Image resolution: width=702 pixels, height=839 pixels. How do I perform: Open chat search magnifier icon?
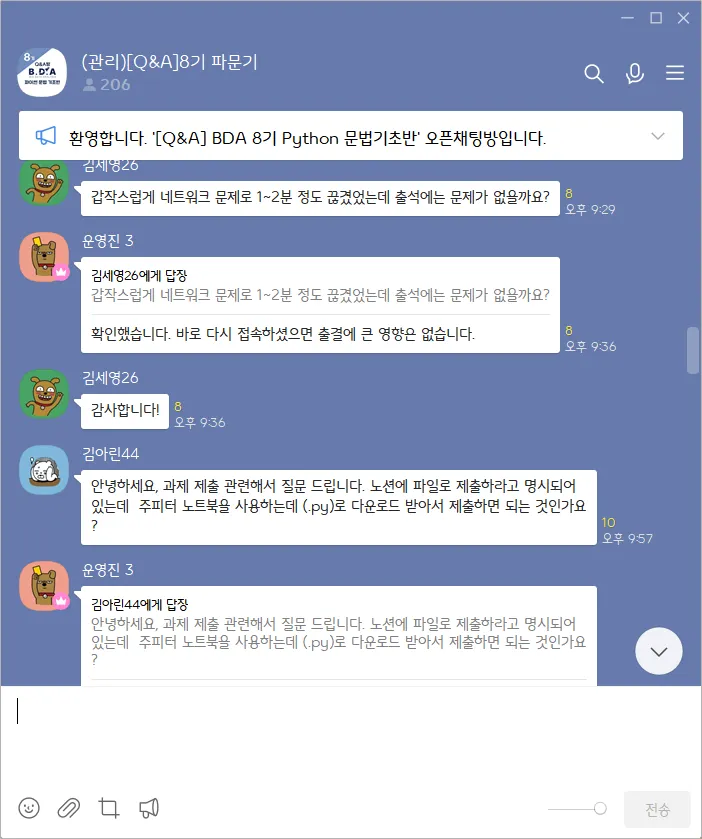coord(593,73)
